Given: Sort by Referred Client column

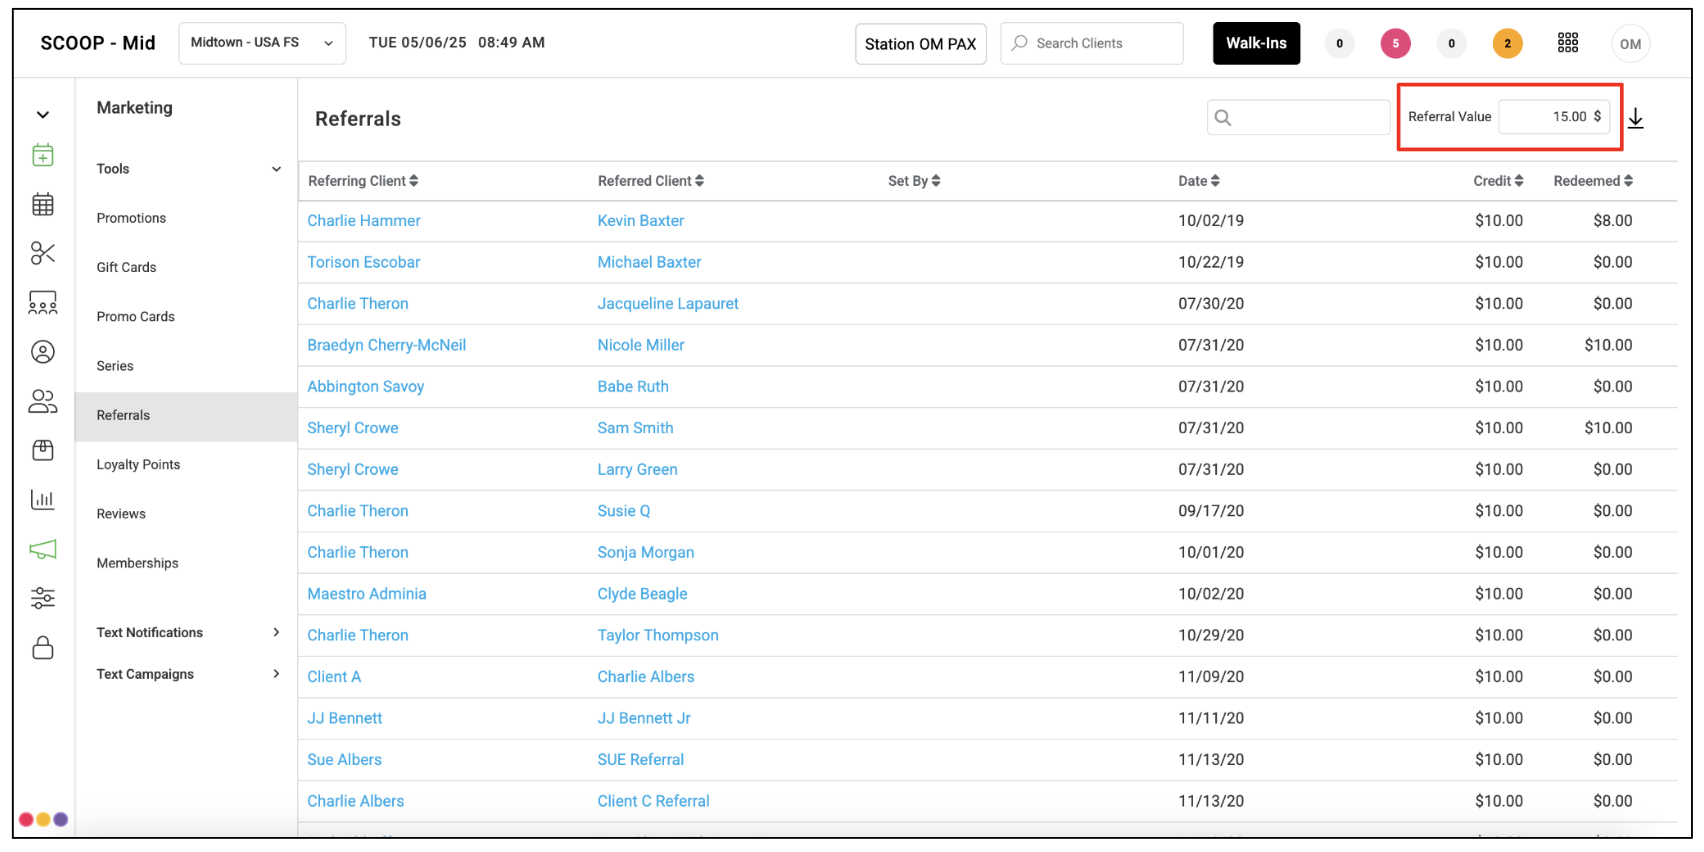Looking at the screenshot, I should tap(651, 181).
